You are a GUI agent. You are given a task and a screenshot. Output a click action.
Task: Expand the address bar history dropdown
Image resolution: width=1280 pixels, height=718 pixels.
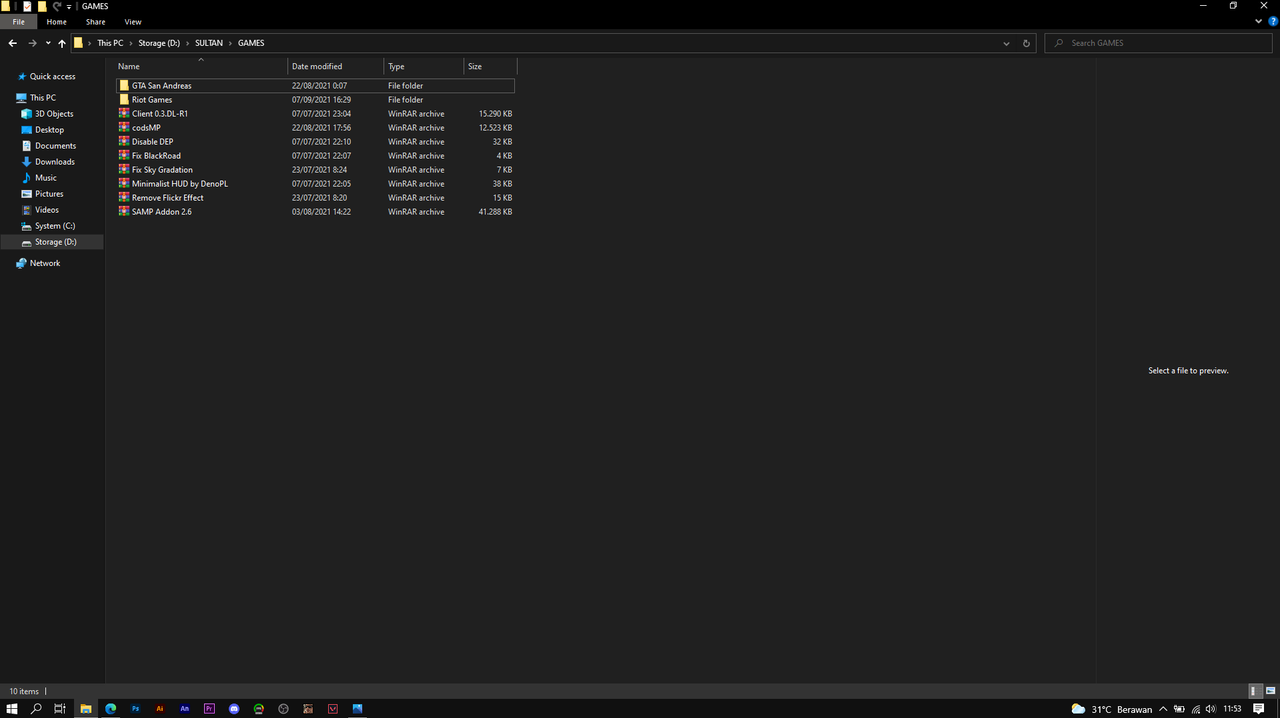pos(1006,43)
